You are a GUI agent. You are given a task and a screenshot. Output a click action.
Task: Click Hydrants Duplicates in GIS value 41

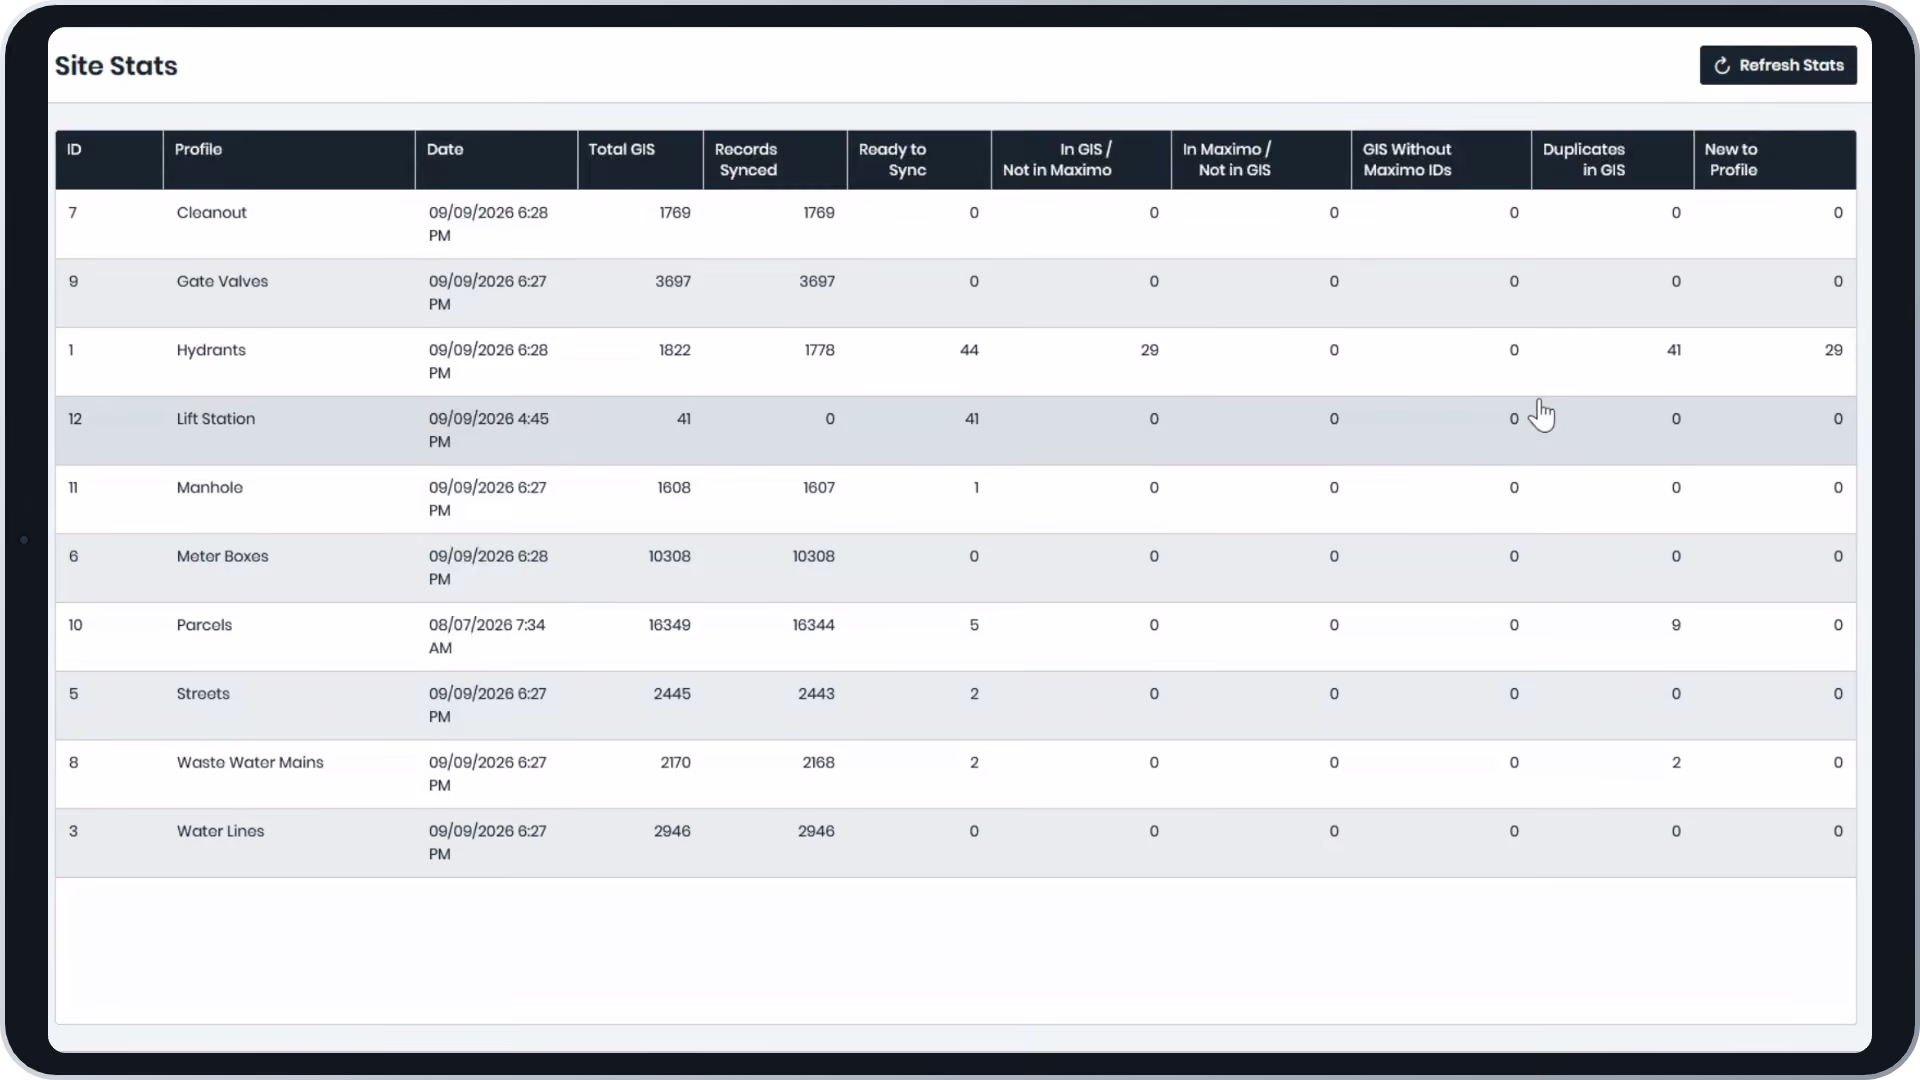[x=1674, y=350]
